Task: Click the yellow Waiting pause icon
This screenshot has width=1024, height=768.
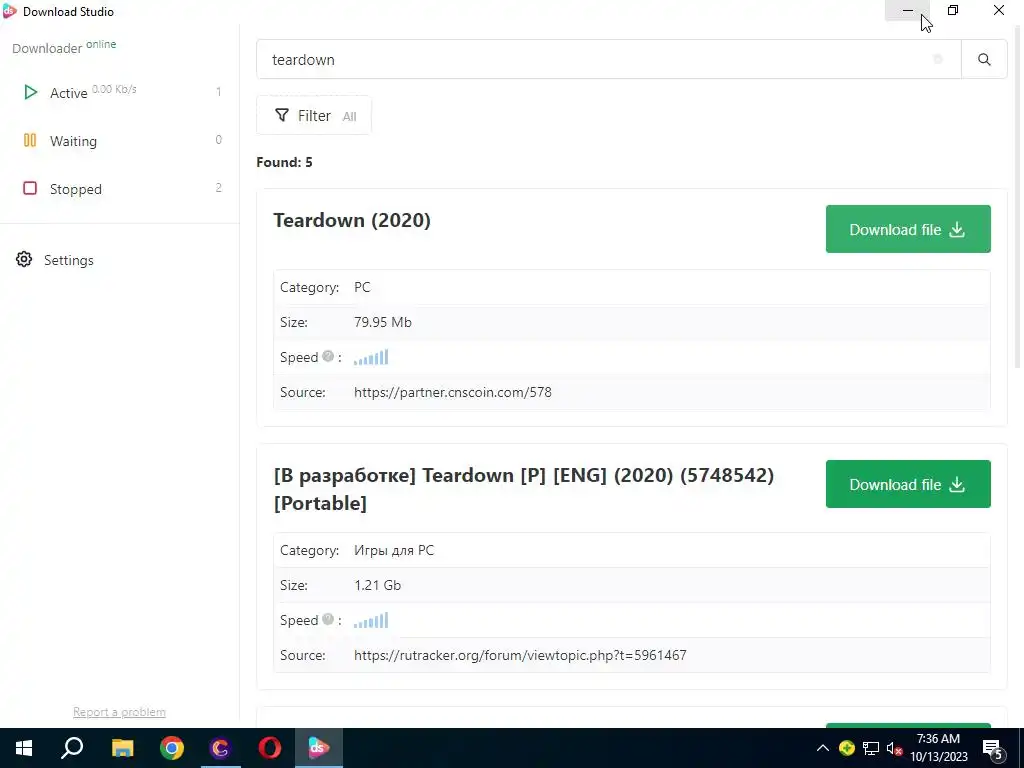Action: click(30, 140)
